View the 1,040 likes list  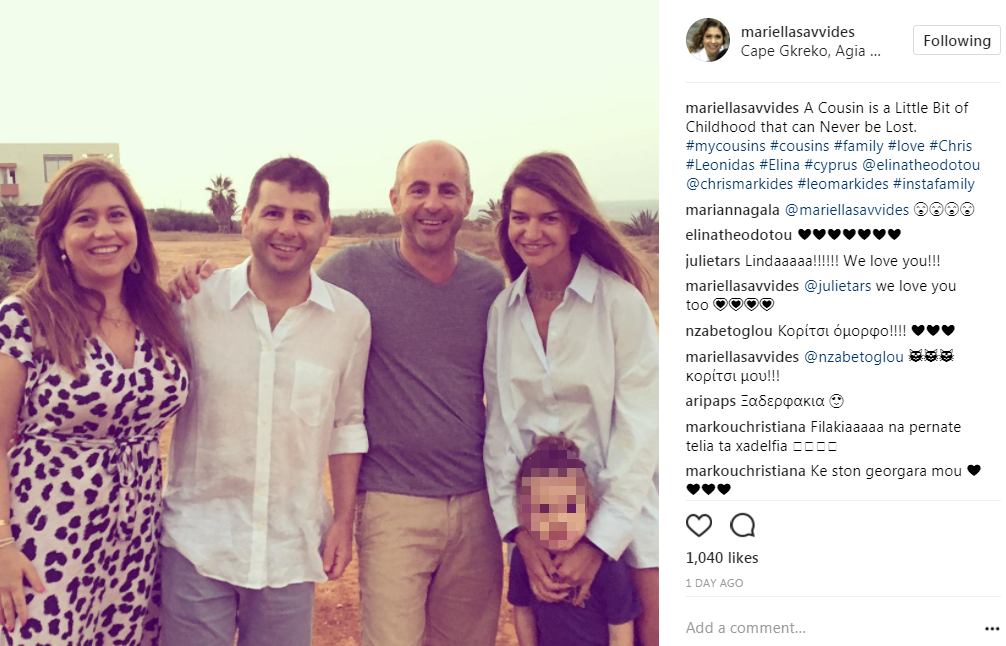[722, 557]
